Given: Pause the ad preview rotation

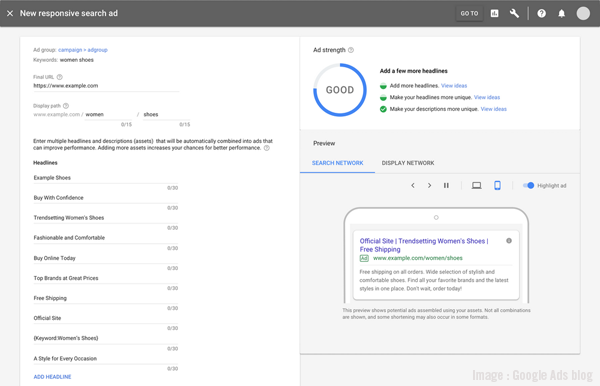Looking at the screenshot, I should (446, 186).
